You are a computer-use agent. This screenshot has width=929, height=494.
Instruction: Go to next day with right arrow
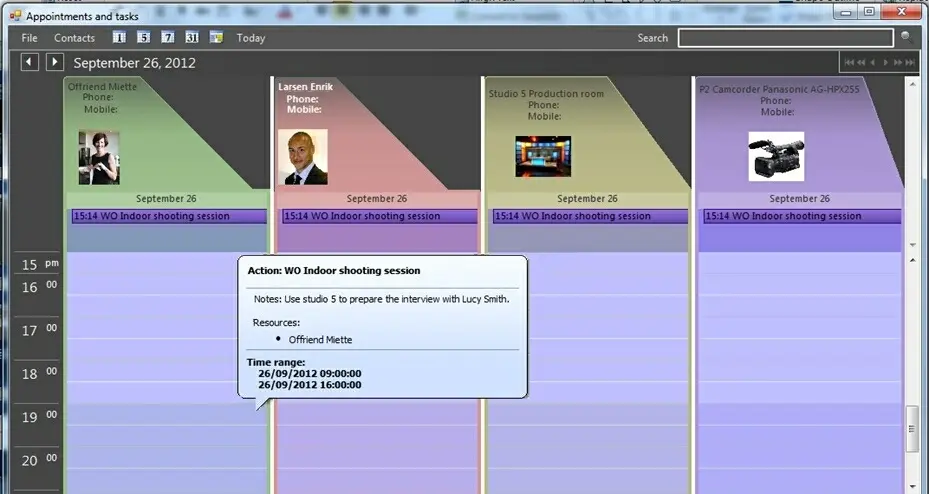(54, 62)
